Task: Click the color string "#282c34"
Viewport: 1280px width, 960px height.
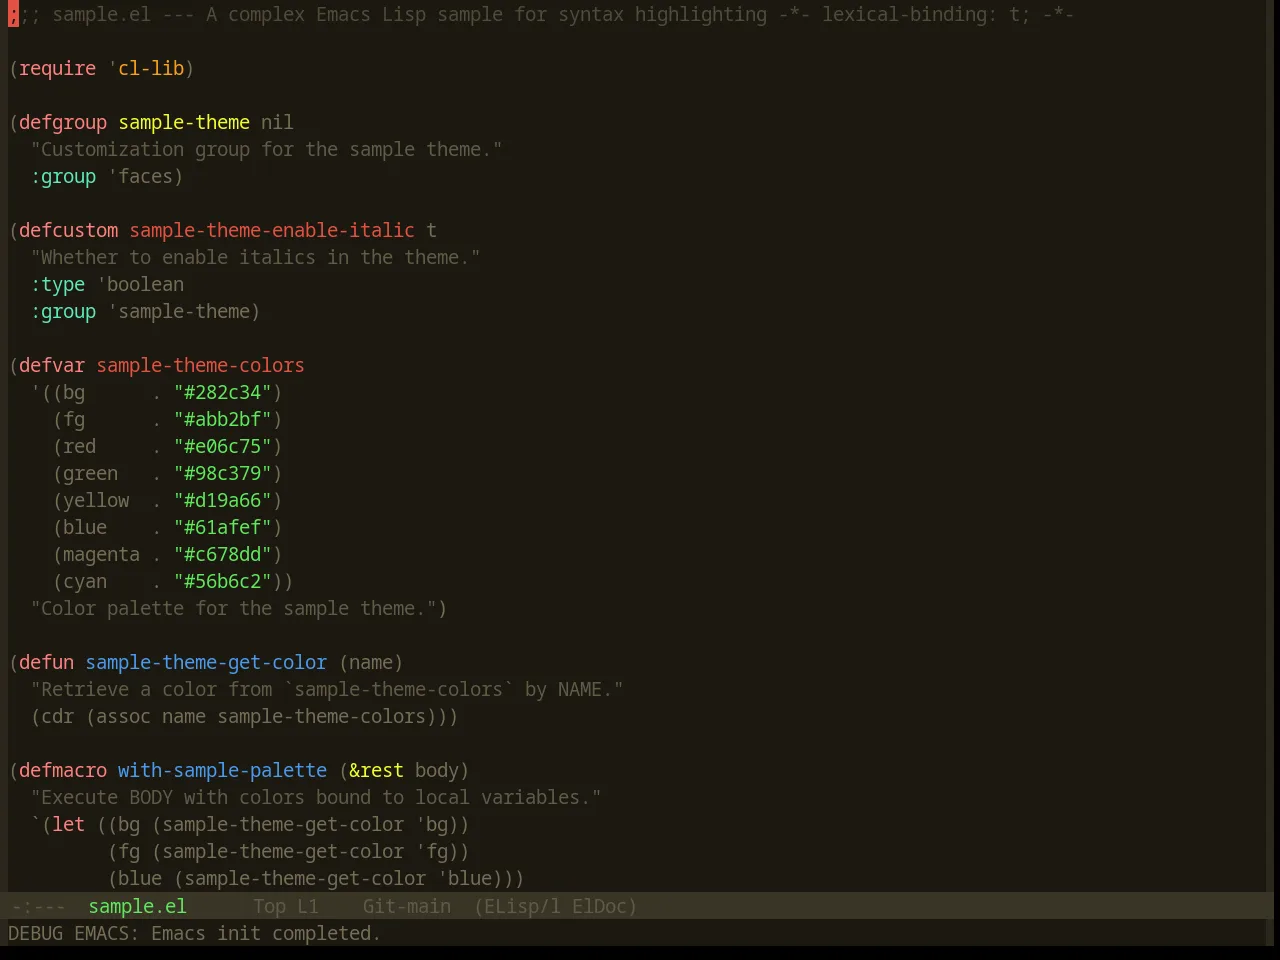Action: pos(222,392)
